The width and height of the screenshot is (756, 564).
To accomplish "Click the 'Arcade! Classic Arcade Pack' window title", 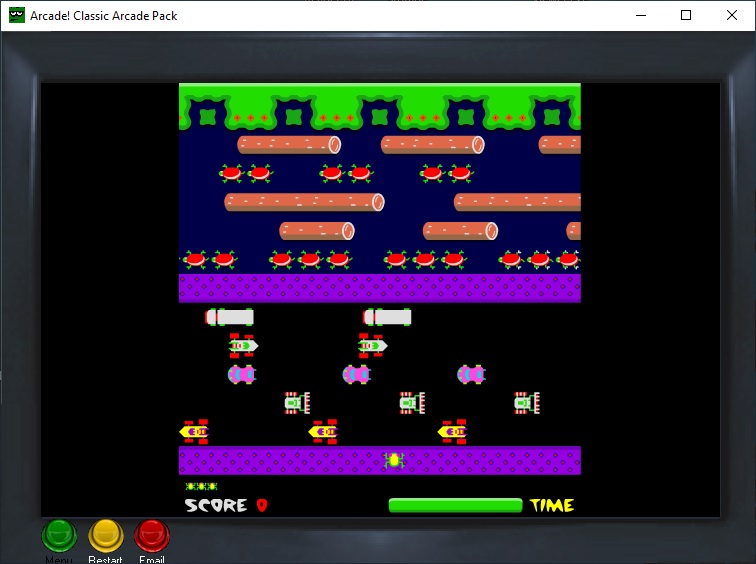I will click(x=104, y=16).
